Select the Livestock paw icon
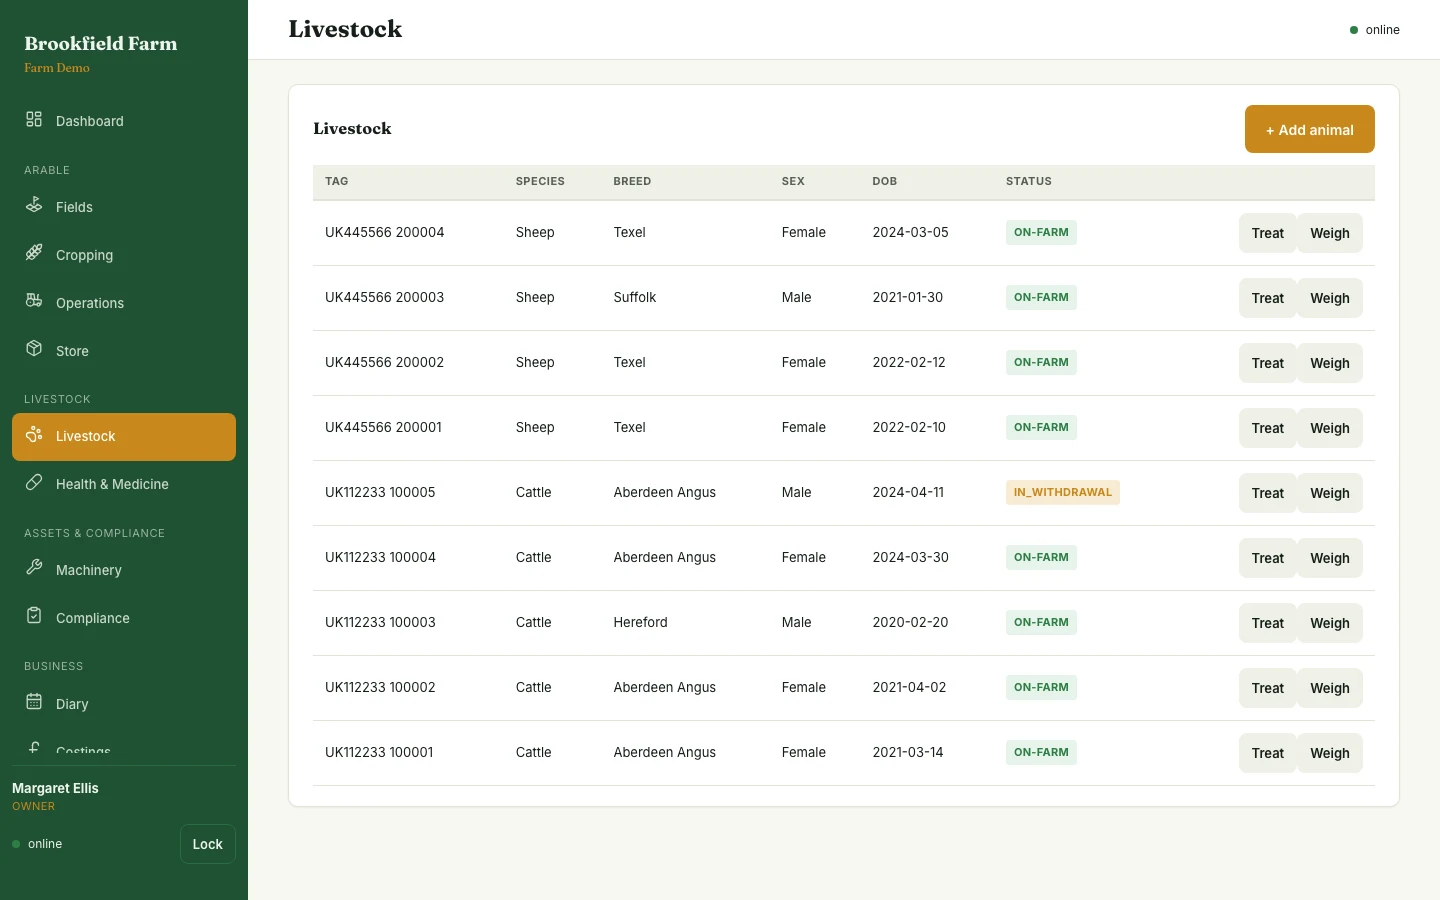The width and height of the screenshot is (1440, 900). 34,434
